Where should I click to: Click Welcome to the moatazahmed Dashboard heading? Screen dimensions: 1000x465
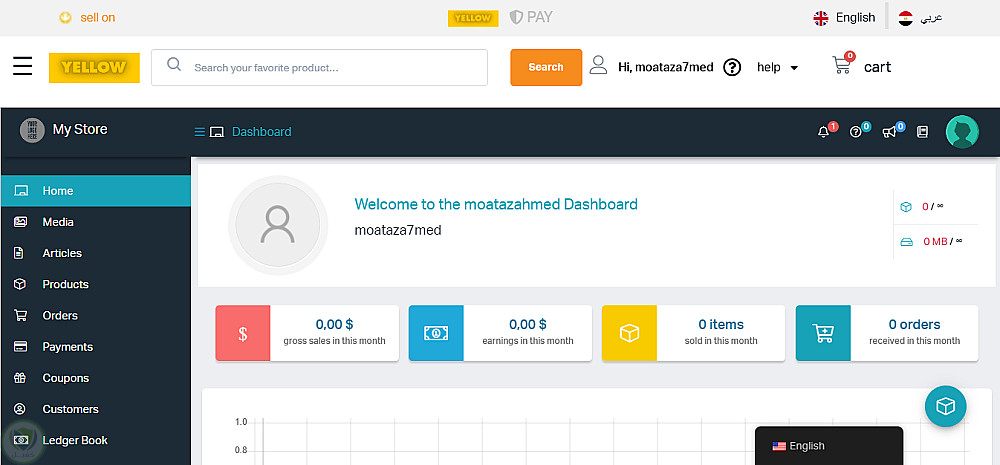click(496, 204)
